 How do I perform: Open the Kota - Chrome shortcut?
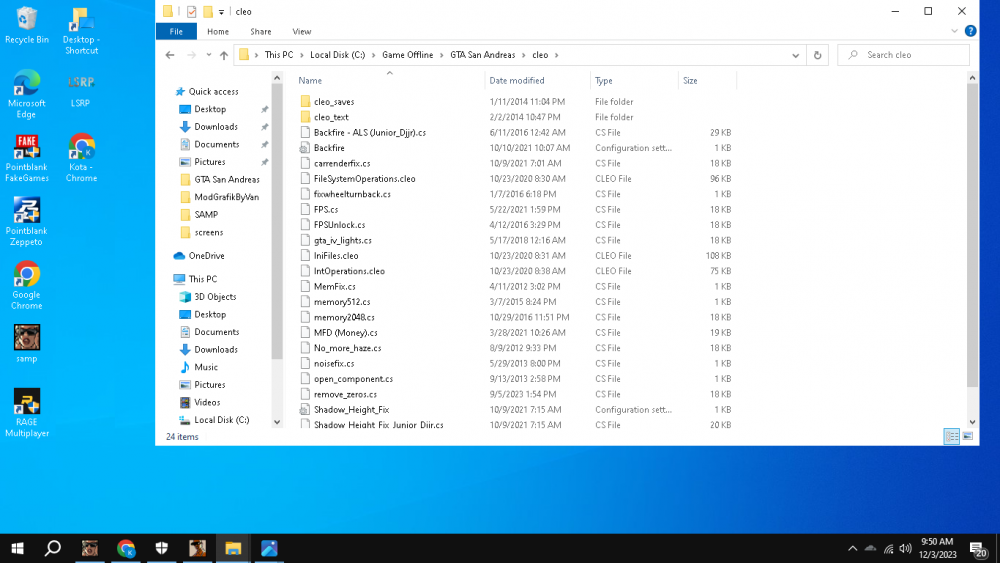[x=81, y=158]
